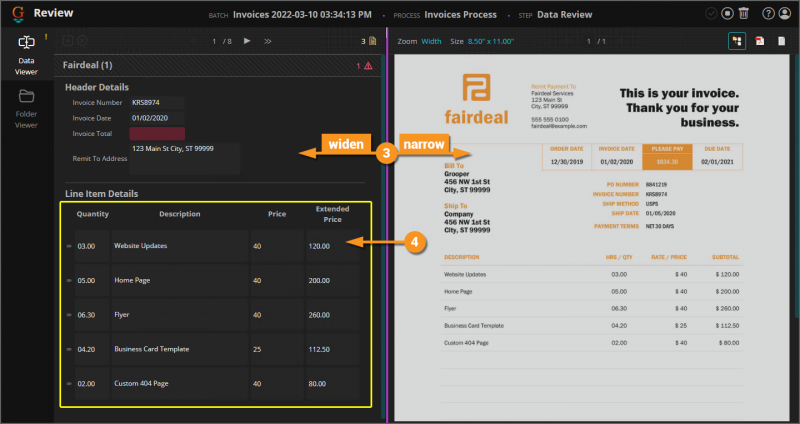Edit the price cell showing 25
Image resolution: width=800 pixels, height=424 pixels.
click(277, 349)
